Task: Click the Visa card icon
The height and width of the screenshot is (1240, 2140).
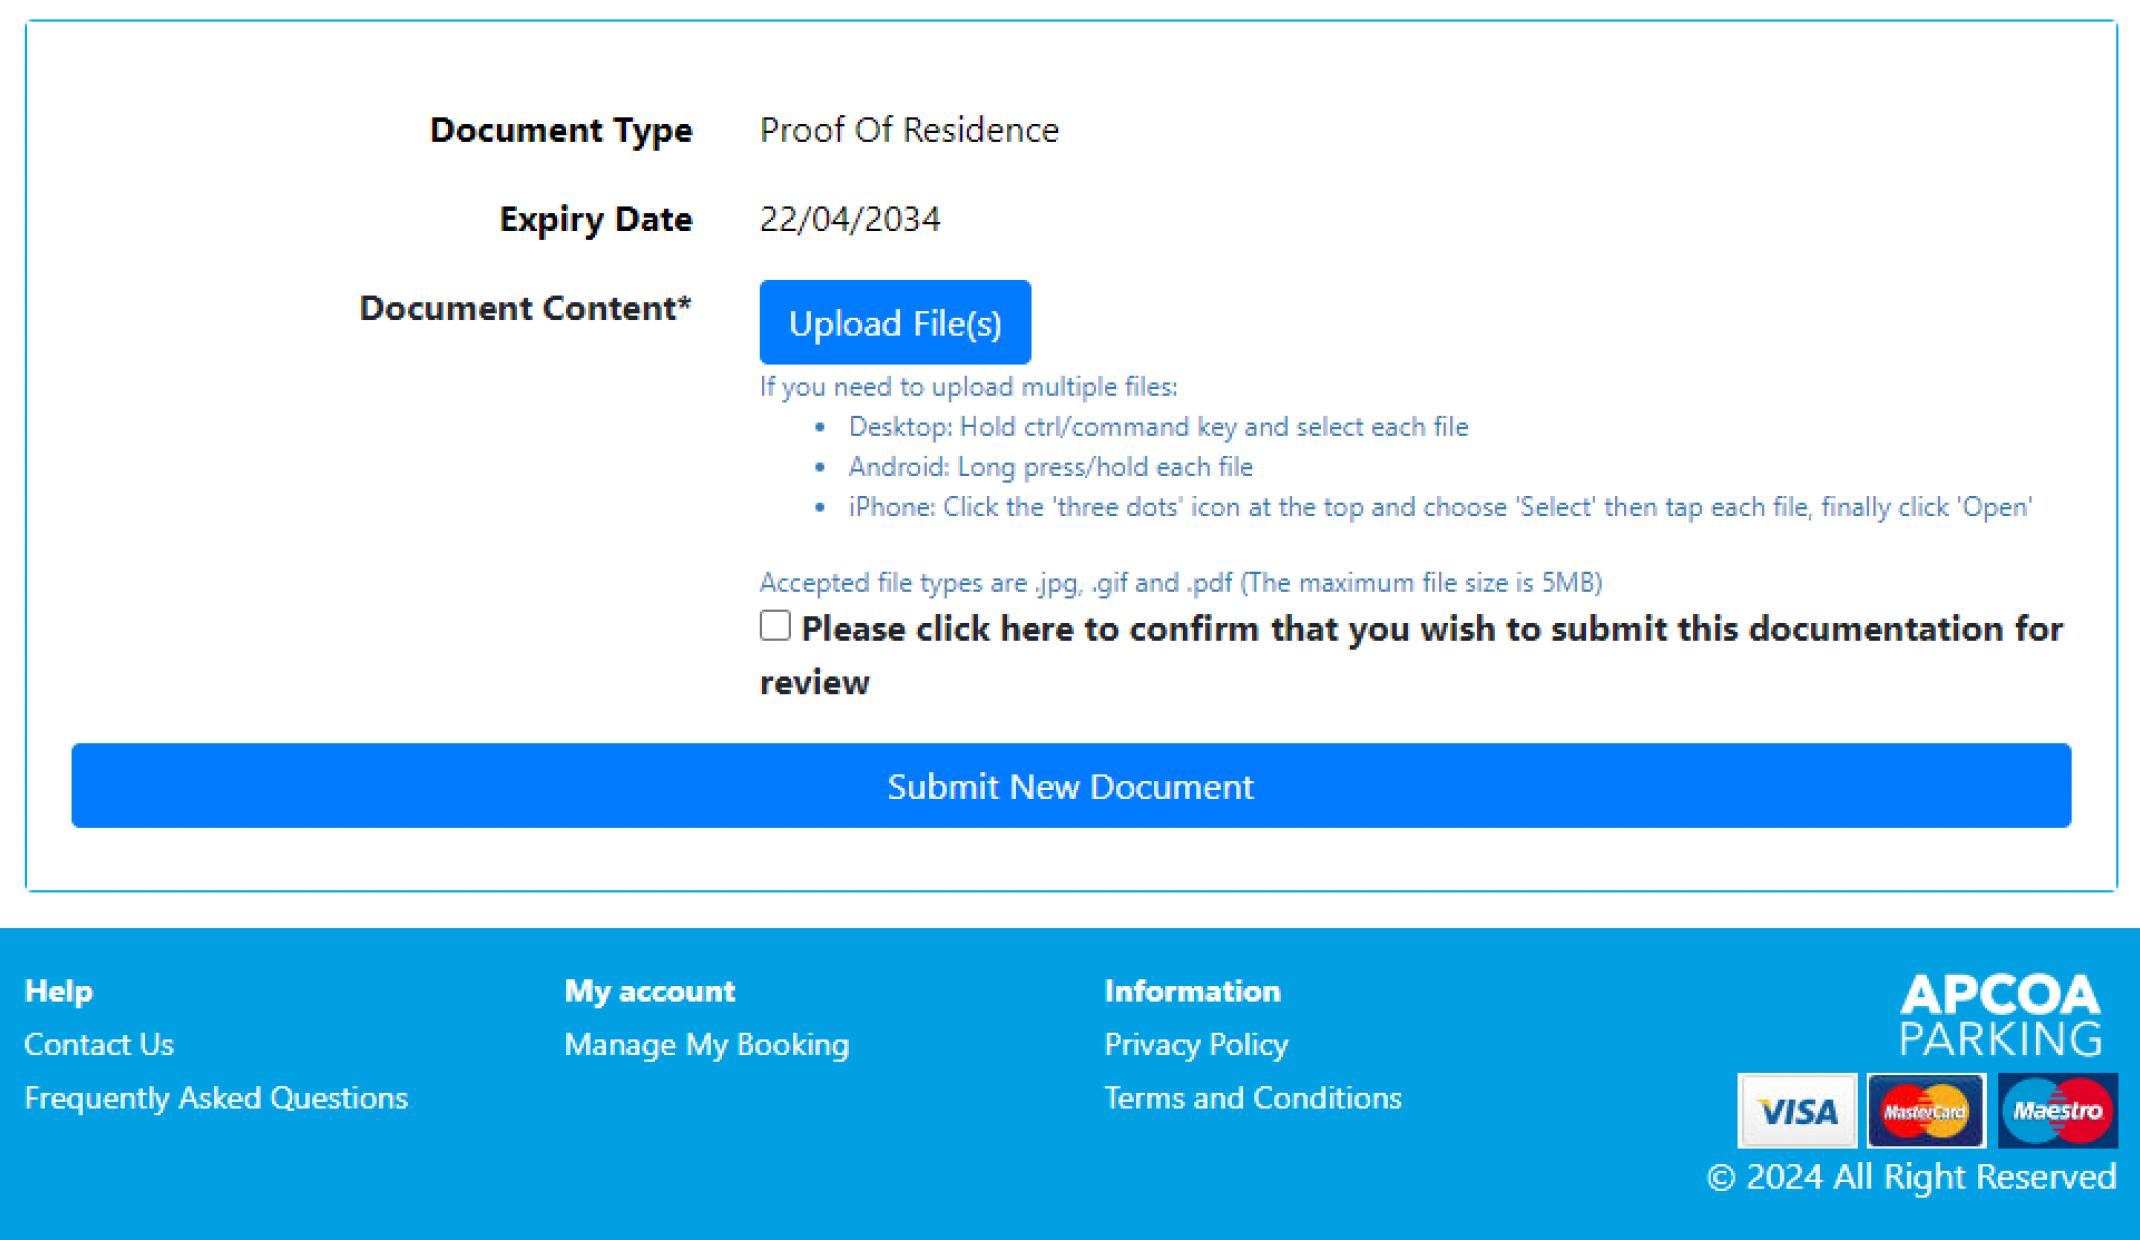Action: (x=1797, y=1110)
